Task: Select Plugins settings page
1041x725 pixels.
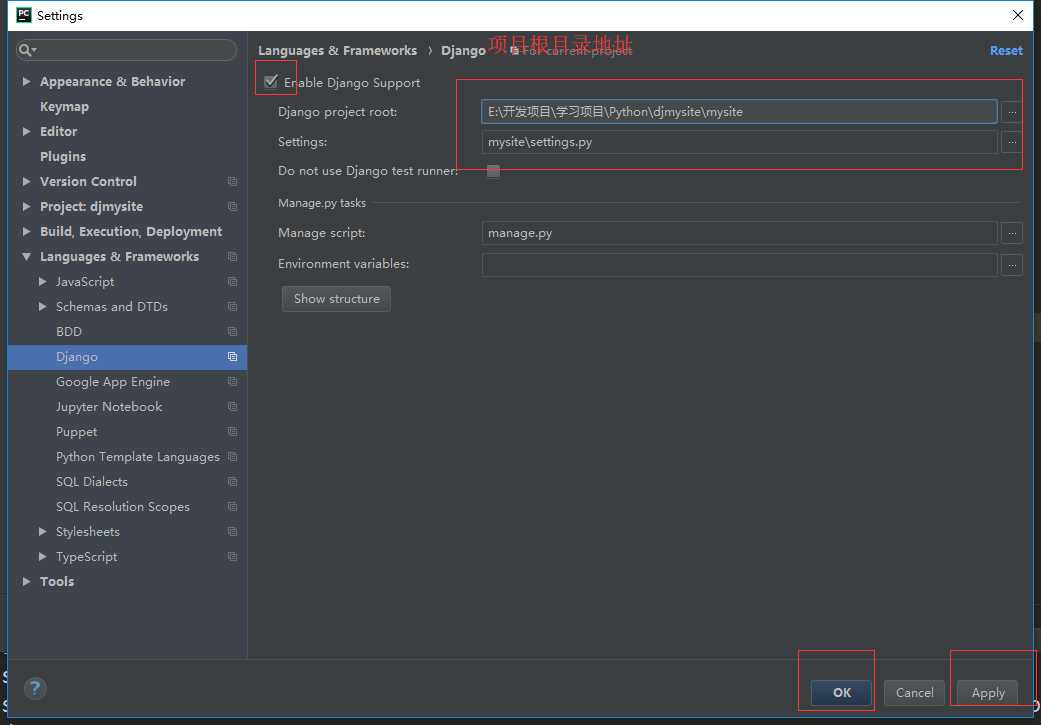Action: 63,157
